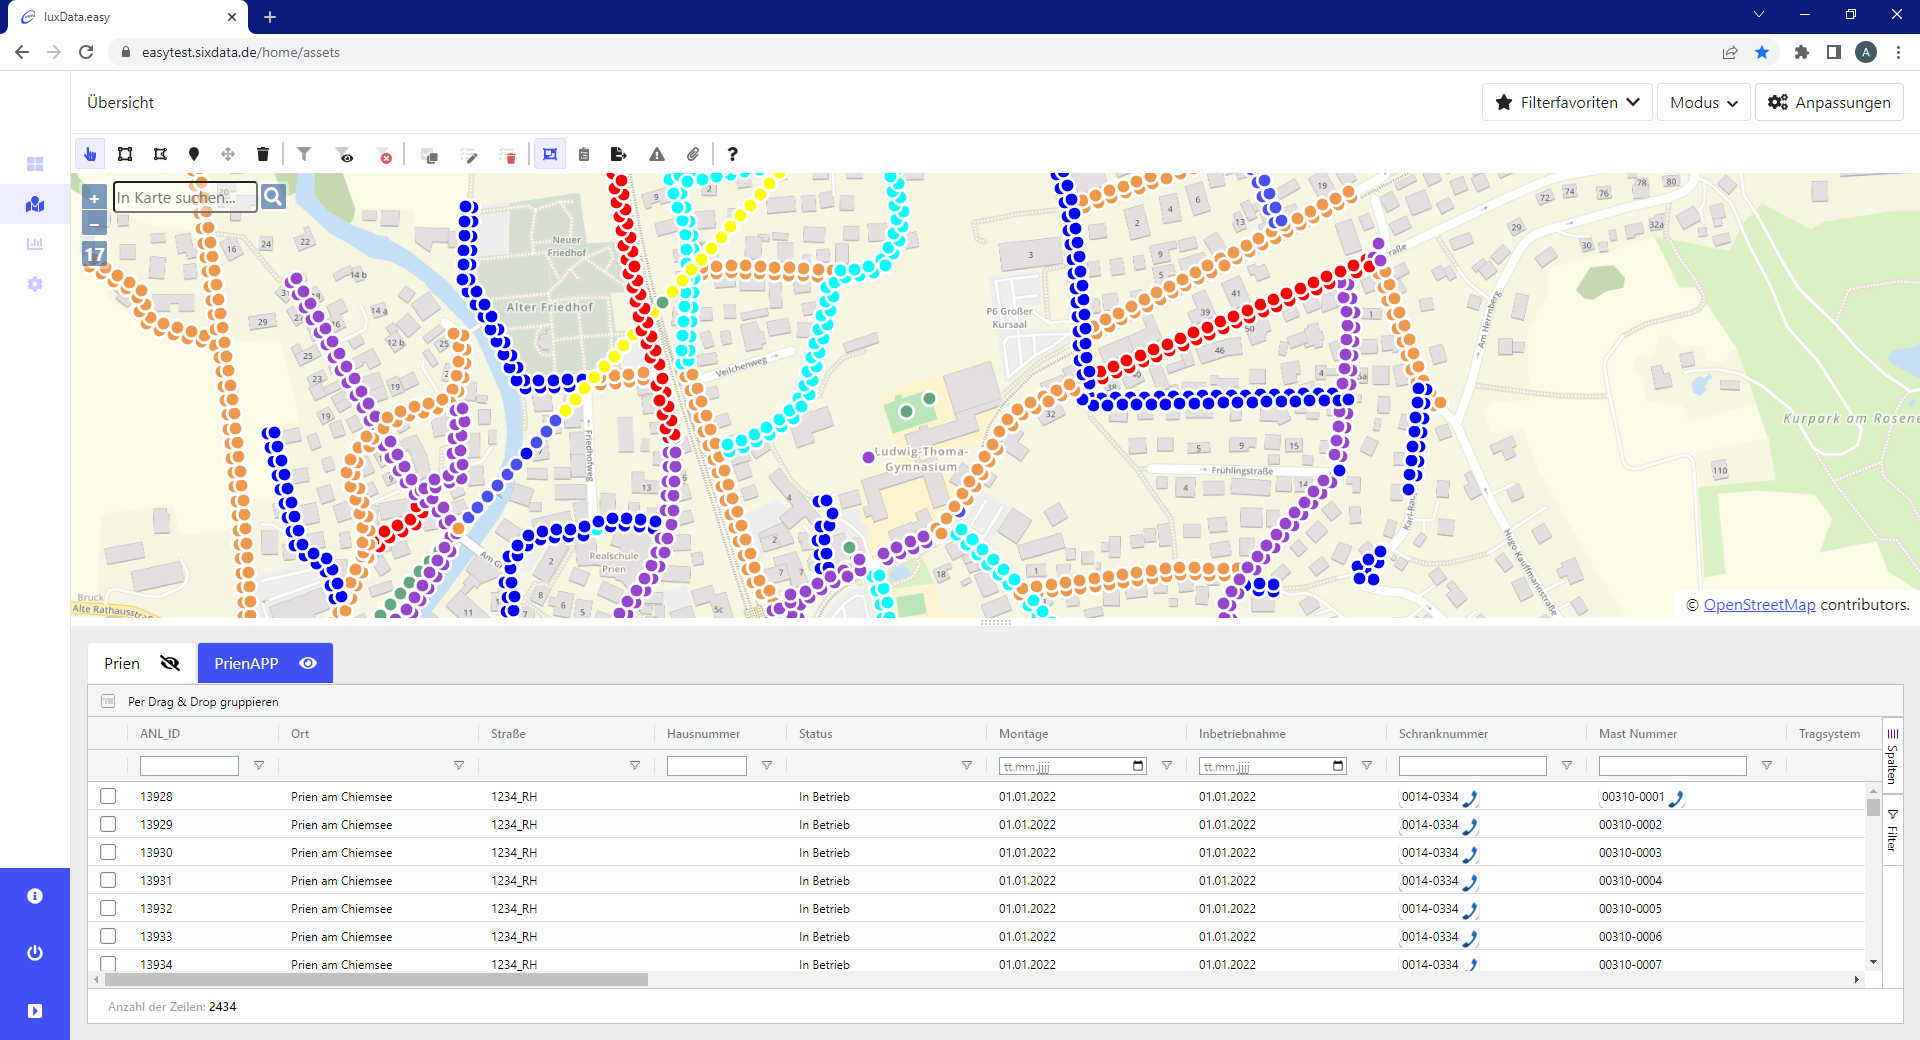The image size is (1920, 1040).
Task: Click the power logout sidebar icon
Action: [35, 953]
